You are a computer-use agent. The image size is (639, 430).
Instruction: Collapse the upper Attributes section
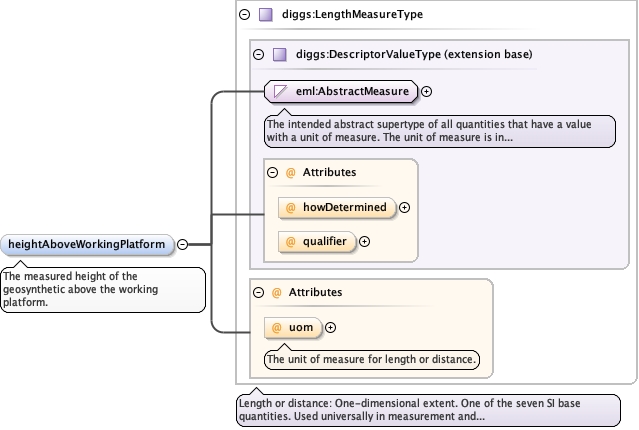(x=272, y=172)
